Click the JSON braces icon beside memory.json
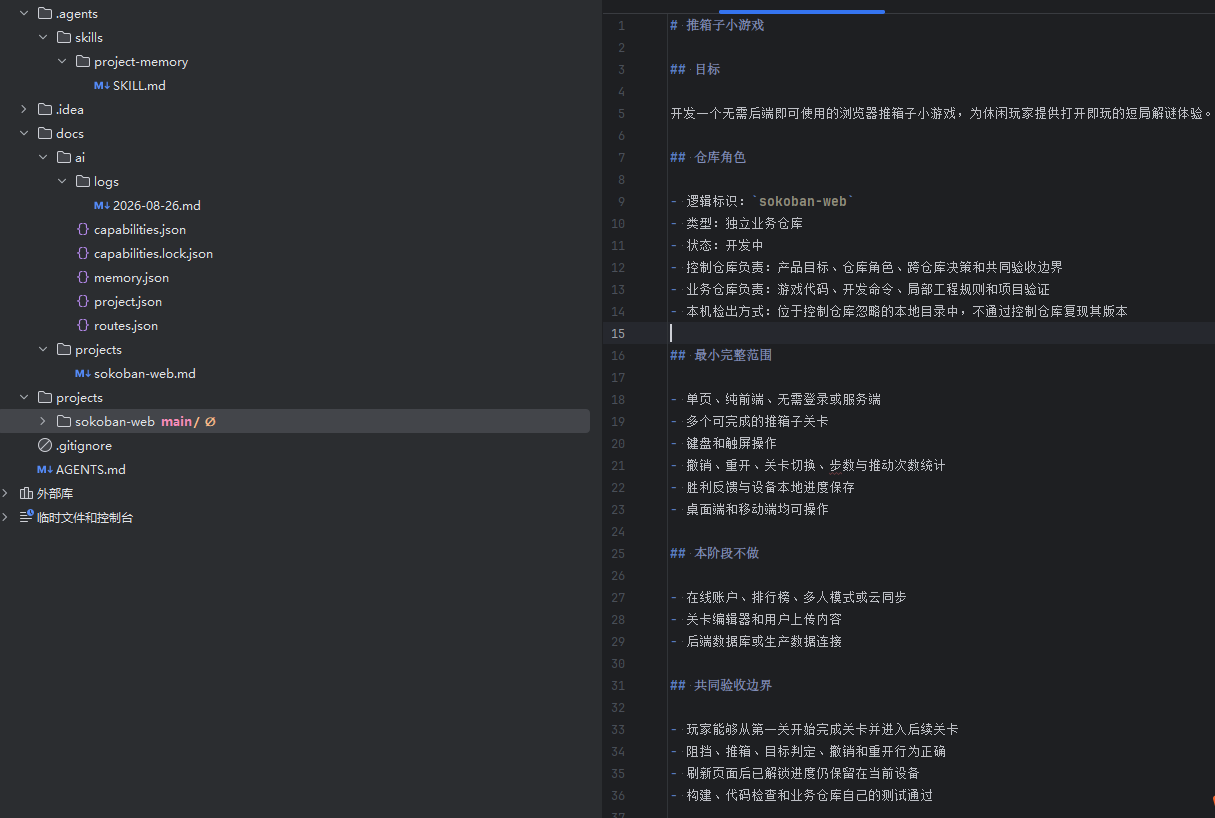The image size is (1215, 818). pos(83,277)
